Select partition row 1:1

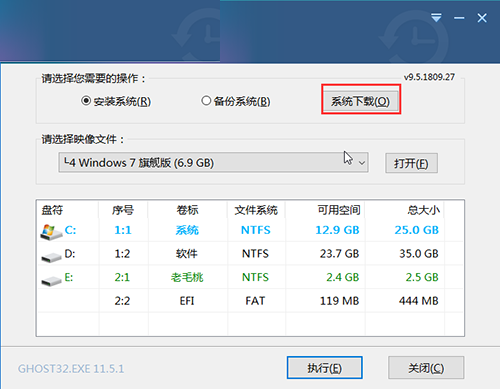pos(250,230)
